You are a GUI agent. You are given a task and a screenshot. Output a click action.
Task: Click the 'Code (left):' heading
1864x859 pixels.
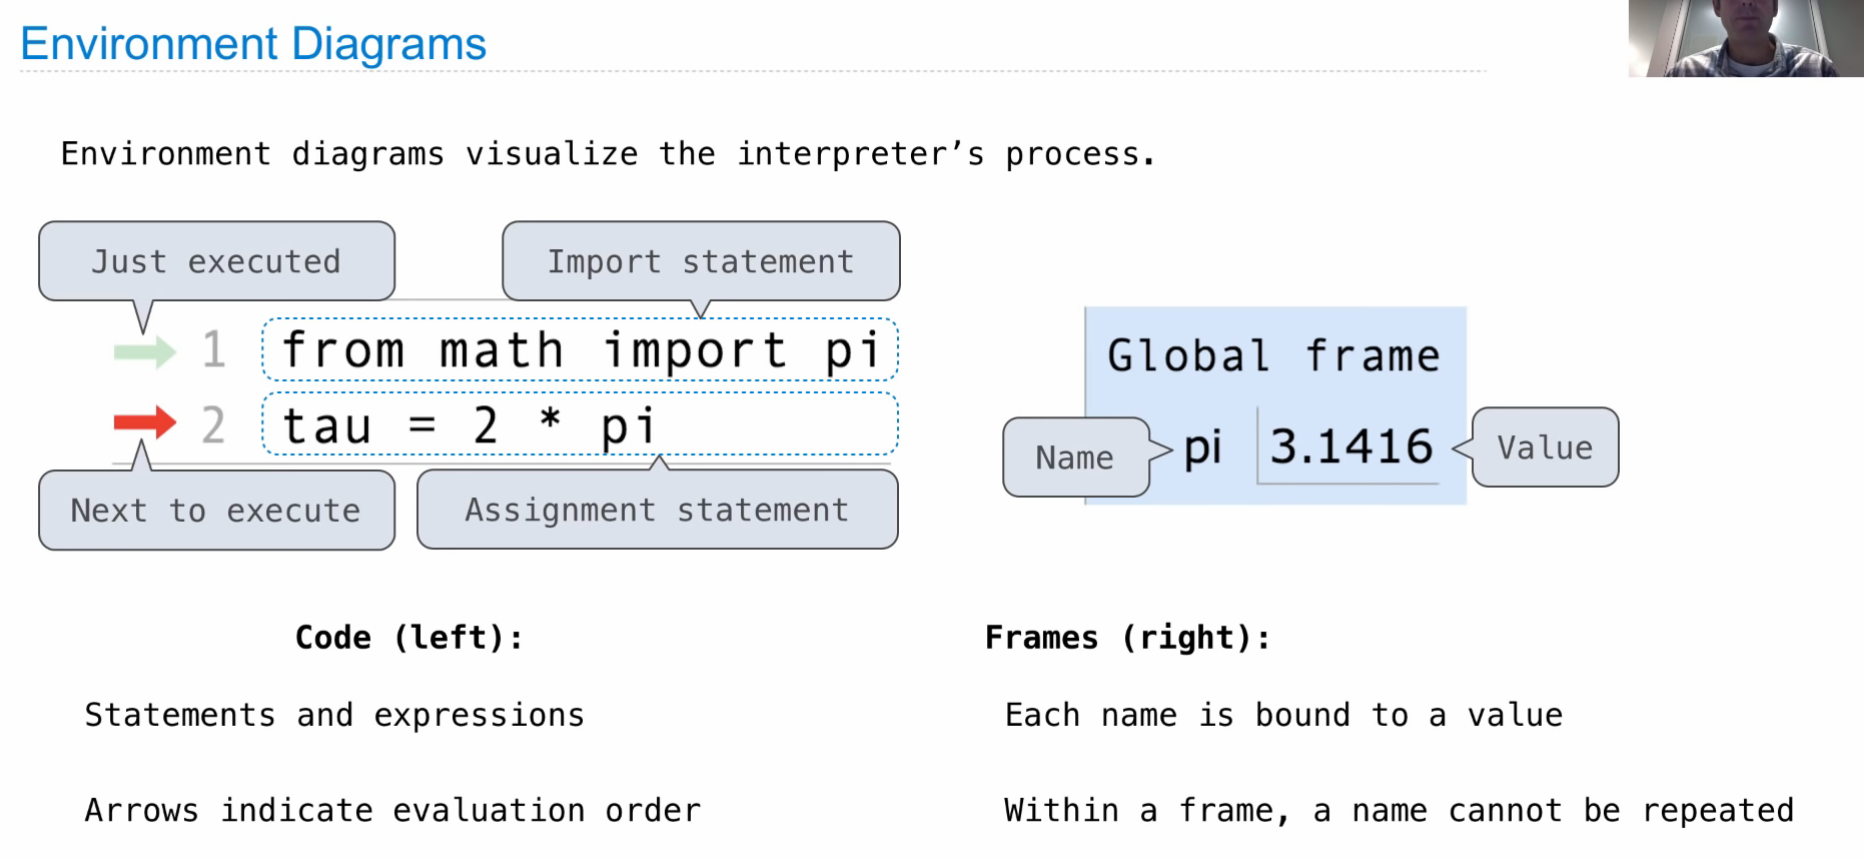tap(408, 637)
